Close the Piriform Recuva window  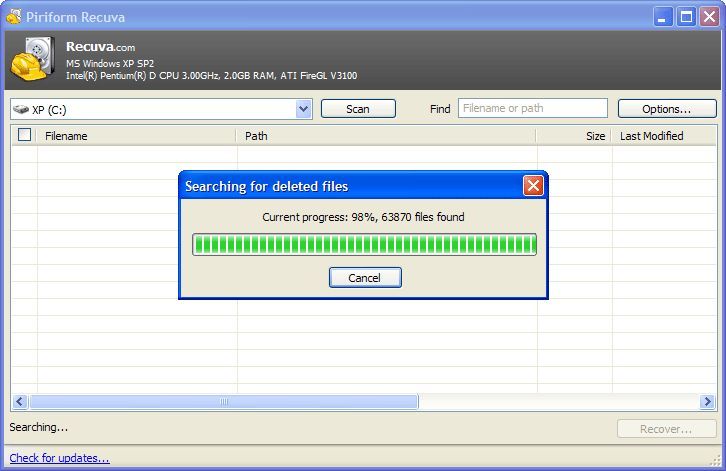pos(709,17)
